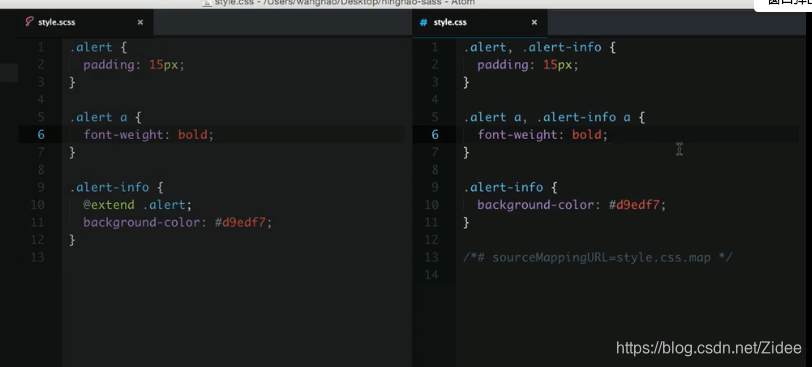The height and width of the screenshot is (367, 812).
Task: Click gutter line number 1 in style.css
Action: (x=435, y=47)
